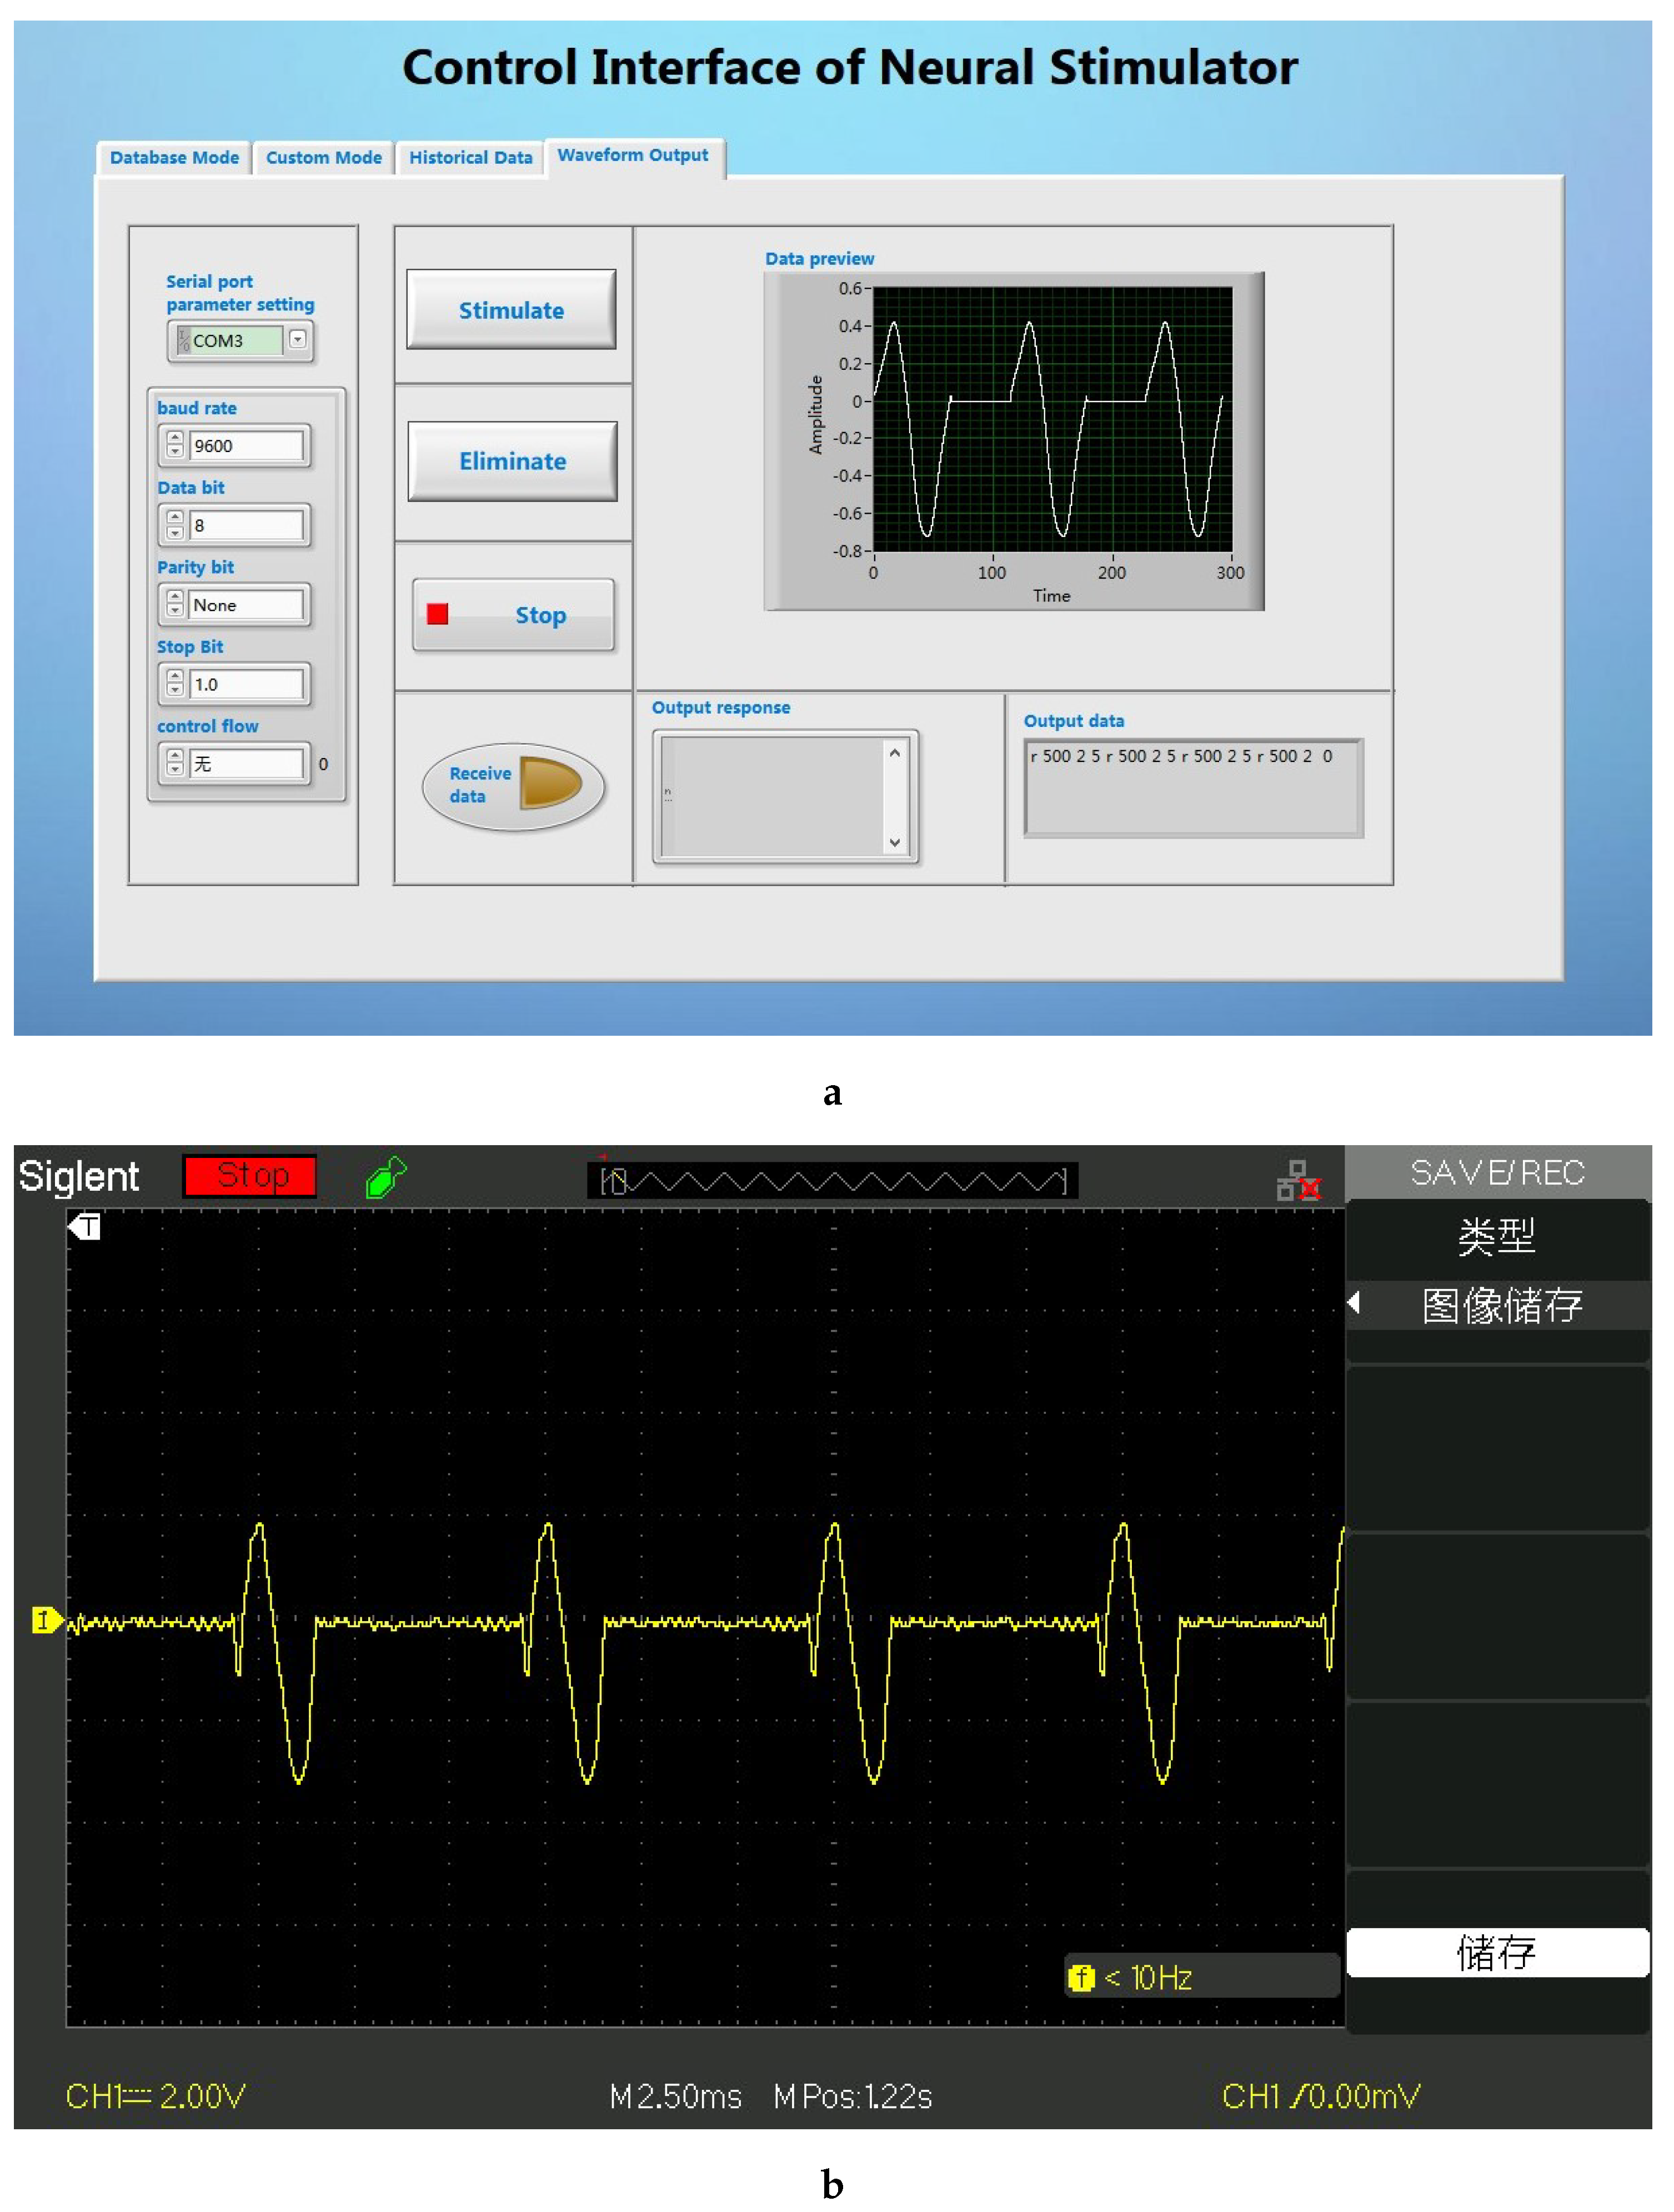
Task: Click the Parity bit selector arrows
Action: (x=175, y=604)
